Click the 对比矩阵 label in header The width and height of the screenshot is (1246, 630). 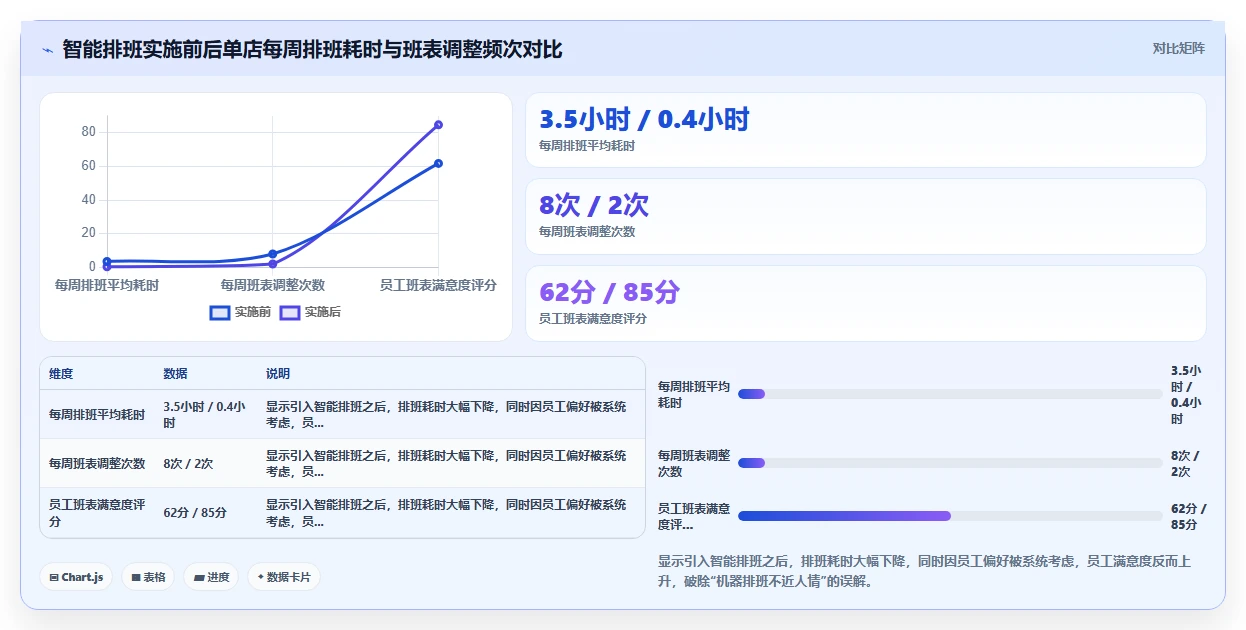[x=1179, y=48]
